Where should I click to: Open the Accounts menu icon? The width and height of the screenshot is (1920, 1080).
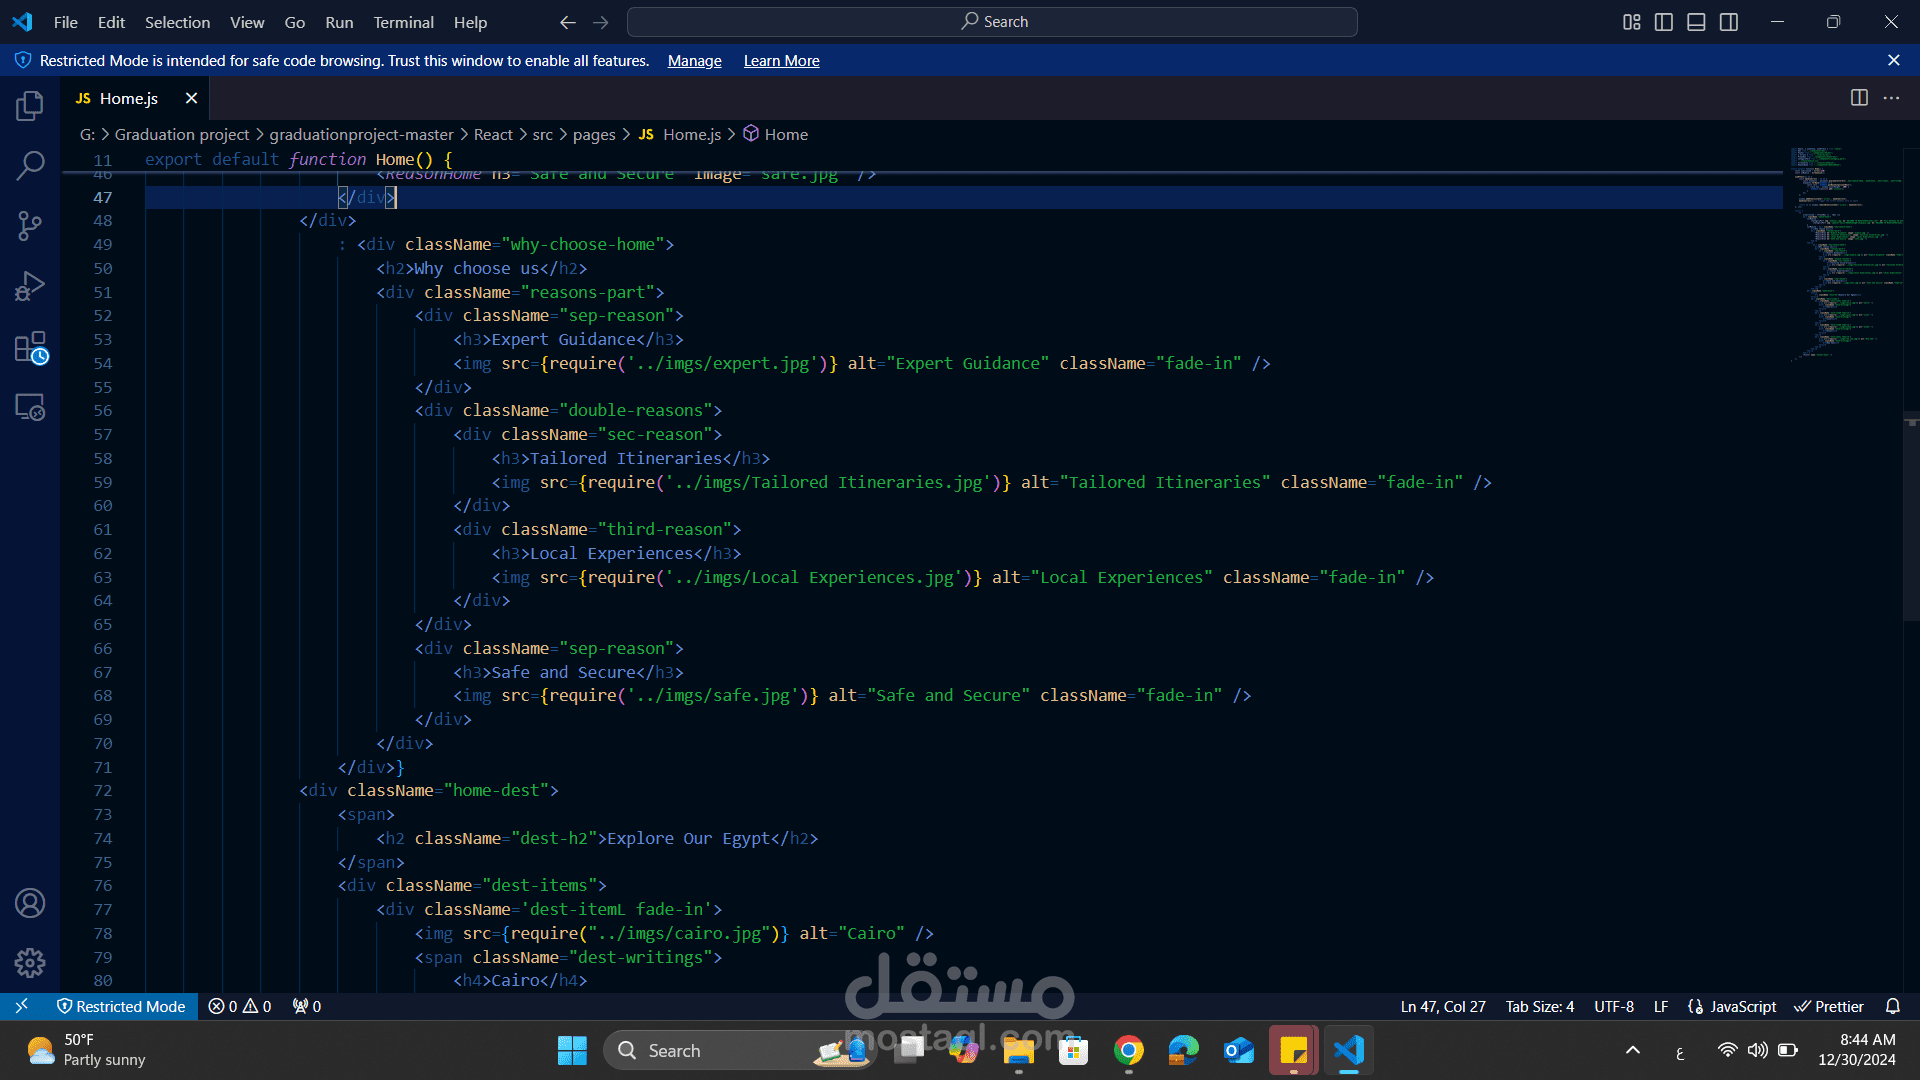[x=30, y=903]
